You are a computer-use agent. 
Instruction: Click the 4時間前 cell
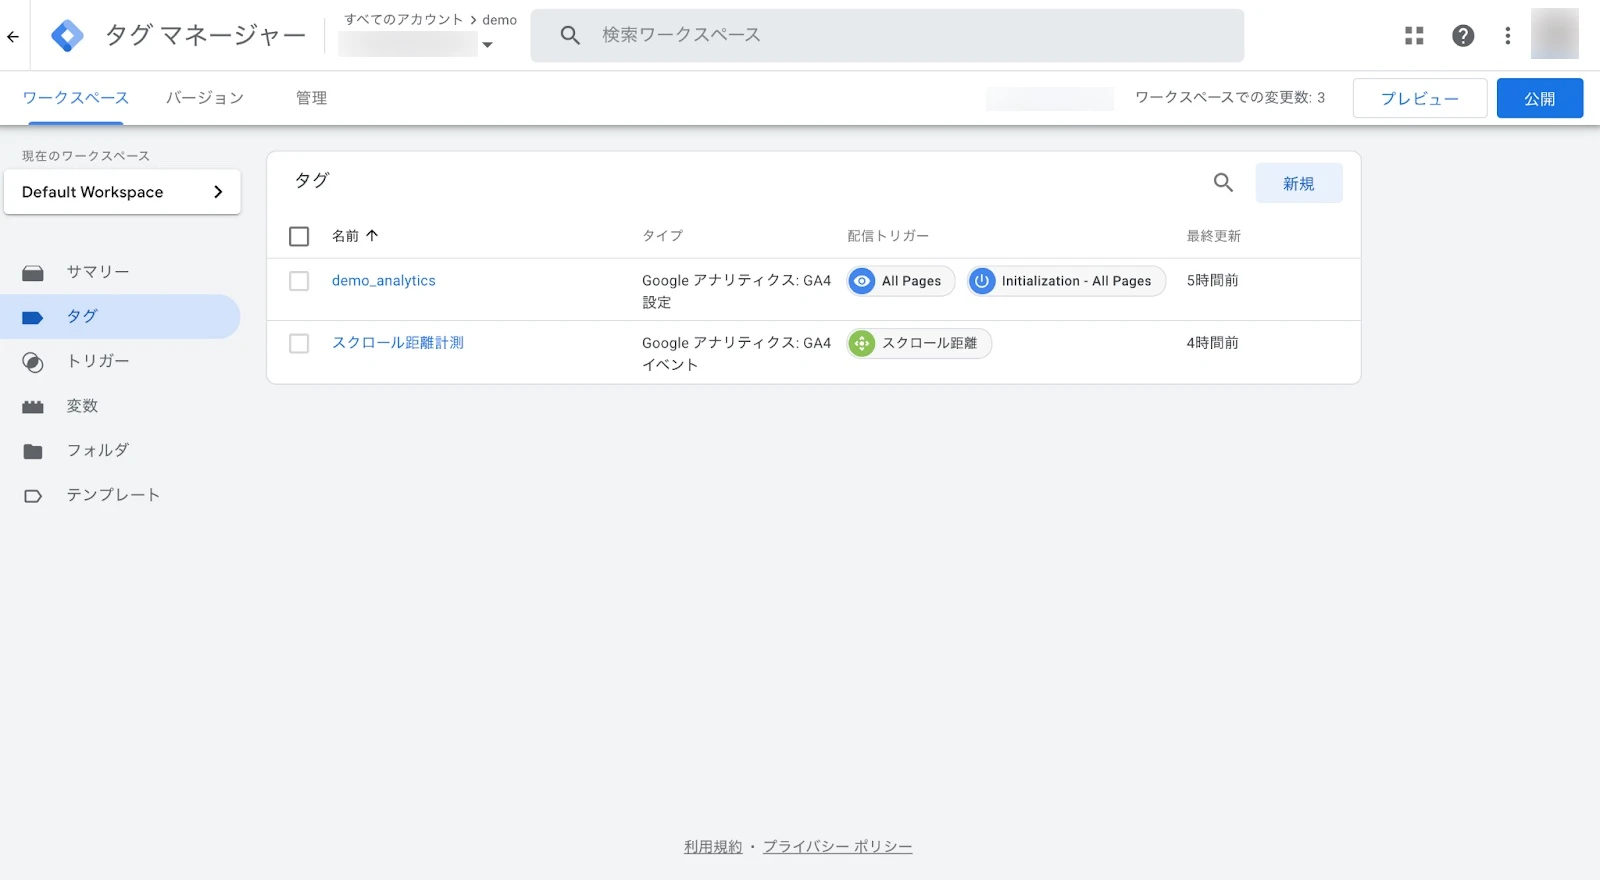pyautogui.click(x=1213, y=343)
